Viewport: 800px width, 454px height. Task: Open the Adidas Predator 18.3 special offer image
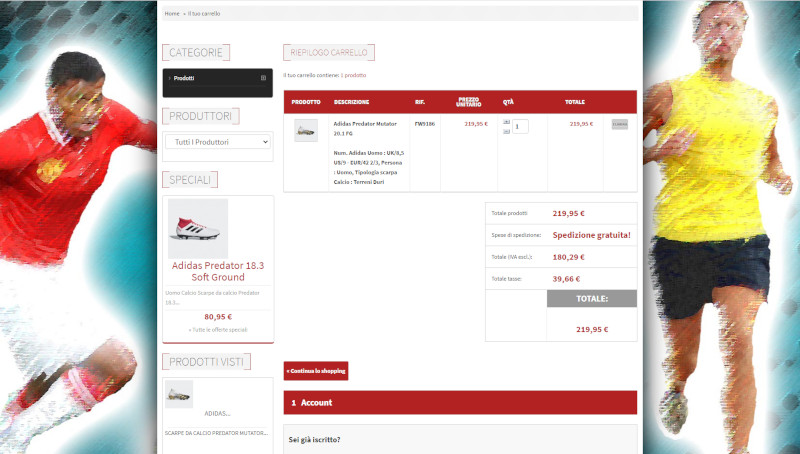(198, 229)
